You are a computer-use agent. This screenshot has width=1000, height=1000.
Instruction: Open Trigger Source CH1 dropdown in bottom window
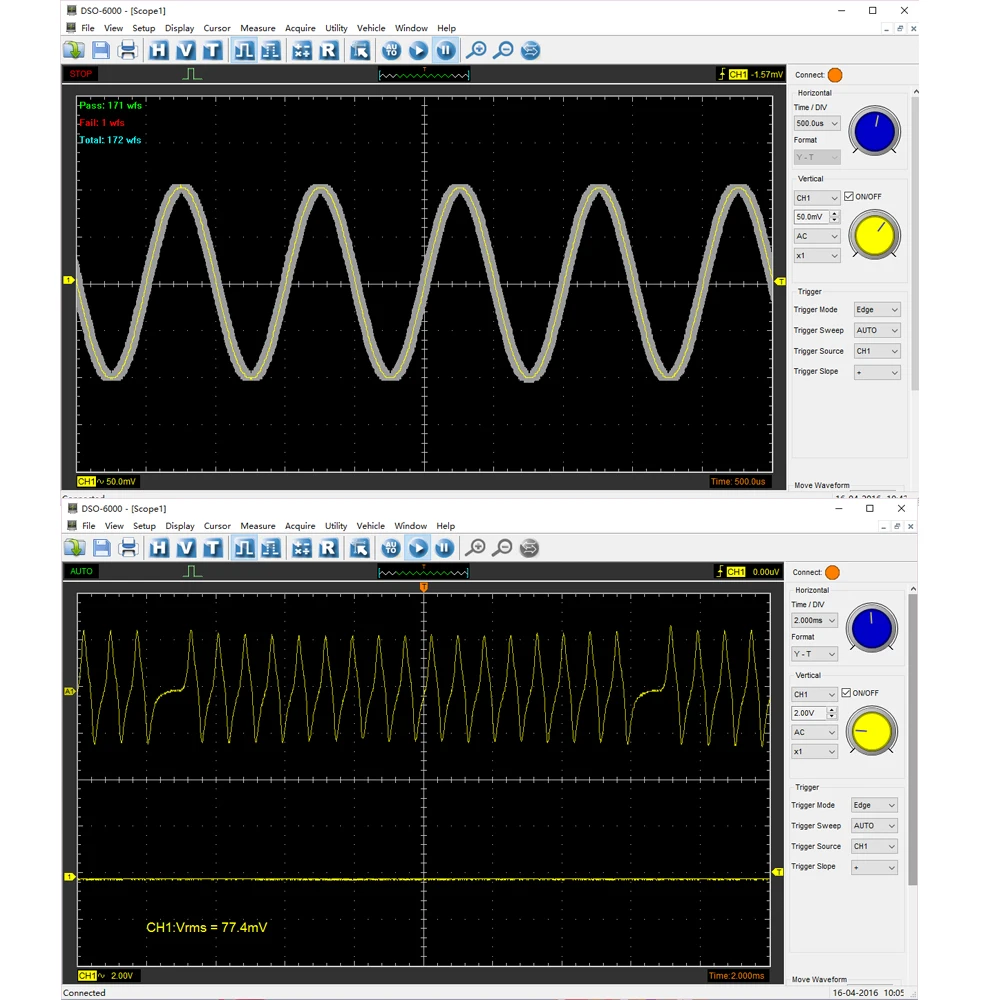tap(874, 846)
